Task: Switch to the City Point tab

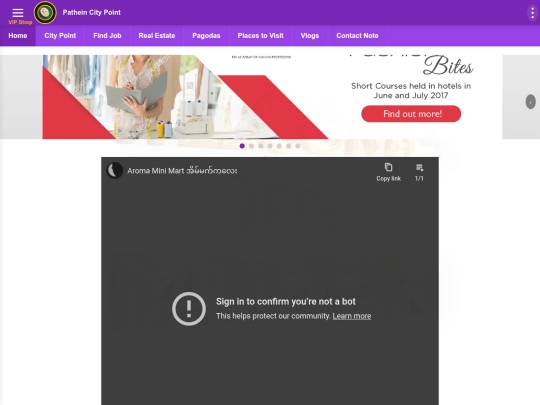Action: pyautogui.click(x=60, y=36)
